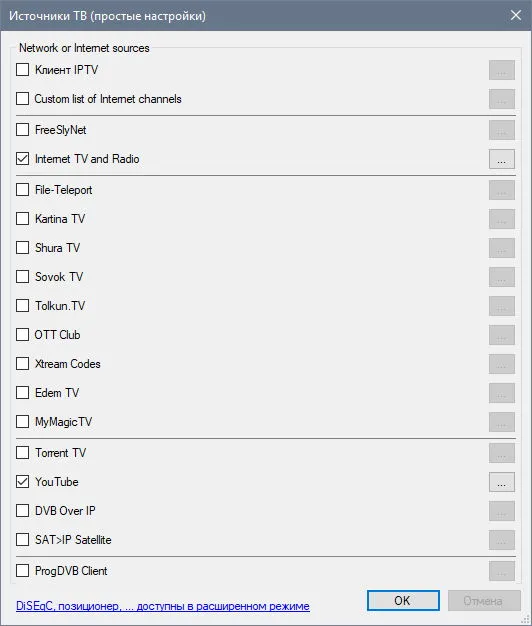Enable the Клиент IPTV checkbox
The image size is (532, 626).
coord(22,69)
